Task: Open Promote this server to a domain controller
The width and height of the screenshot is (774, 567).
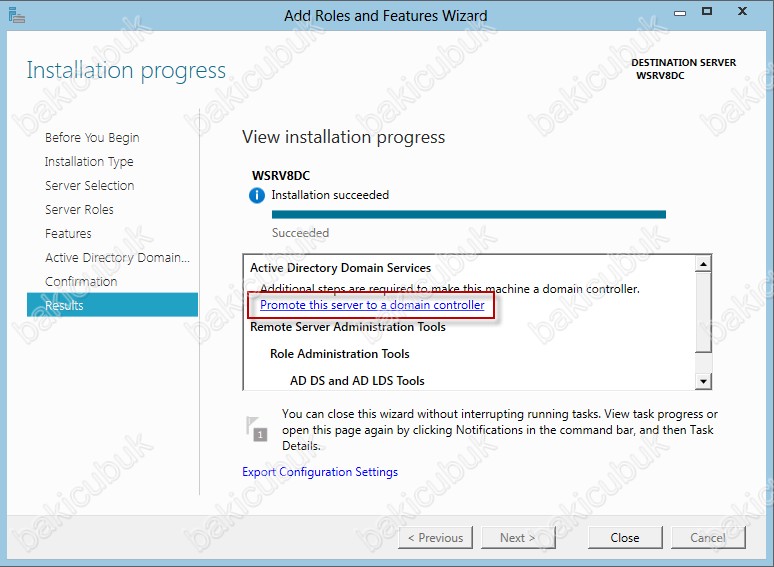Action: click(372, 305)
